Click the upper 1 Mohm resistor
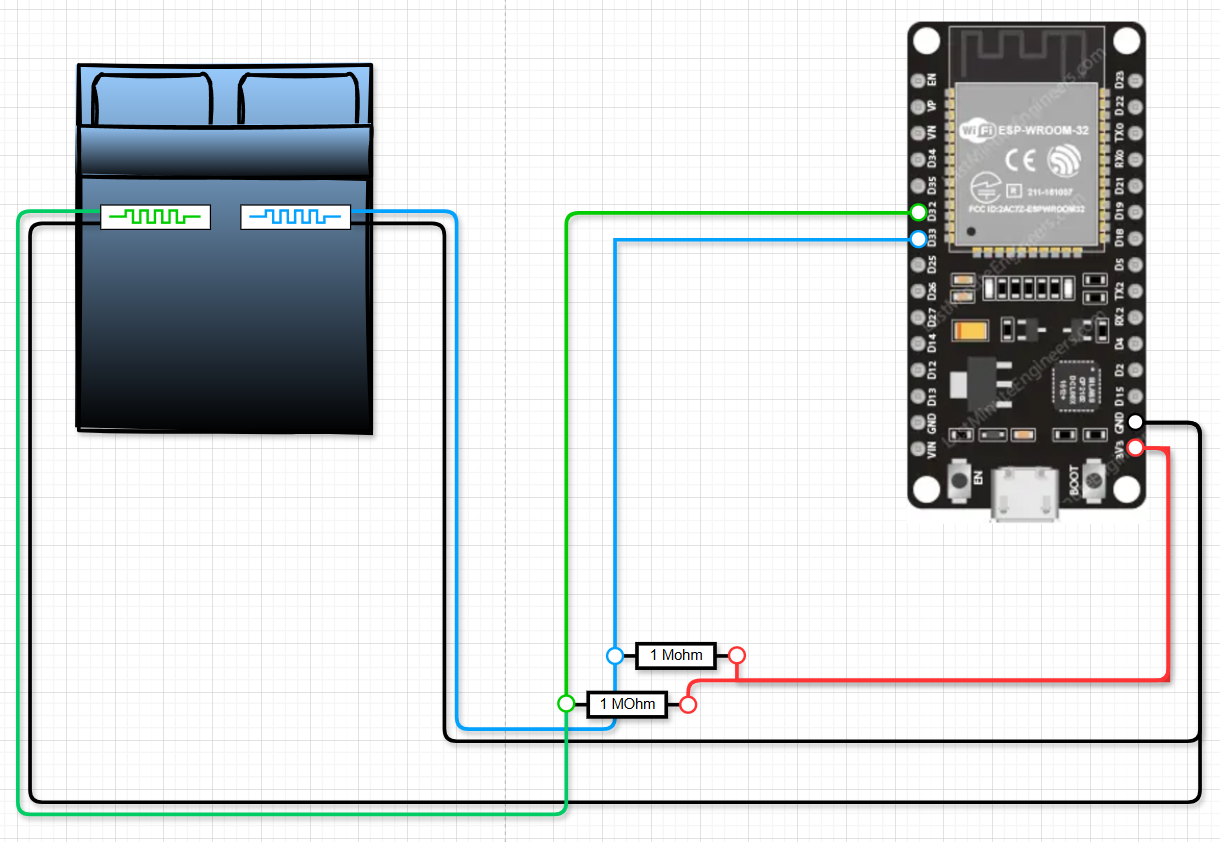The width and height of the screenshot is (1220, 842). 676,656
